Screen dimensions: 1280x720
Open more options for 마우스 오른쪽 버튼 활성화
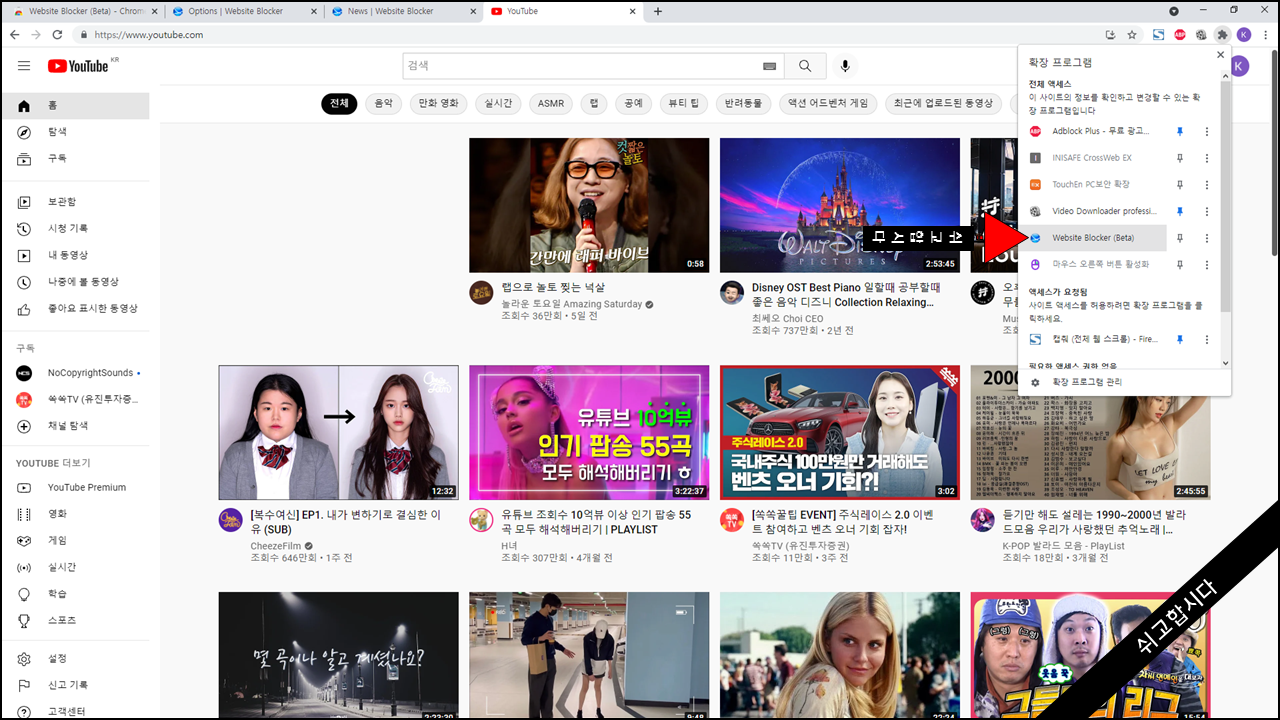pos(1207,265)
